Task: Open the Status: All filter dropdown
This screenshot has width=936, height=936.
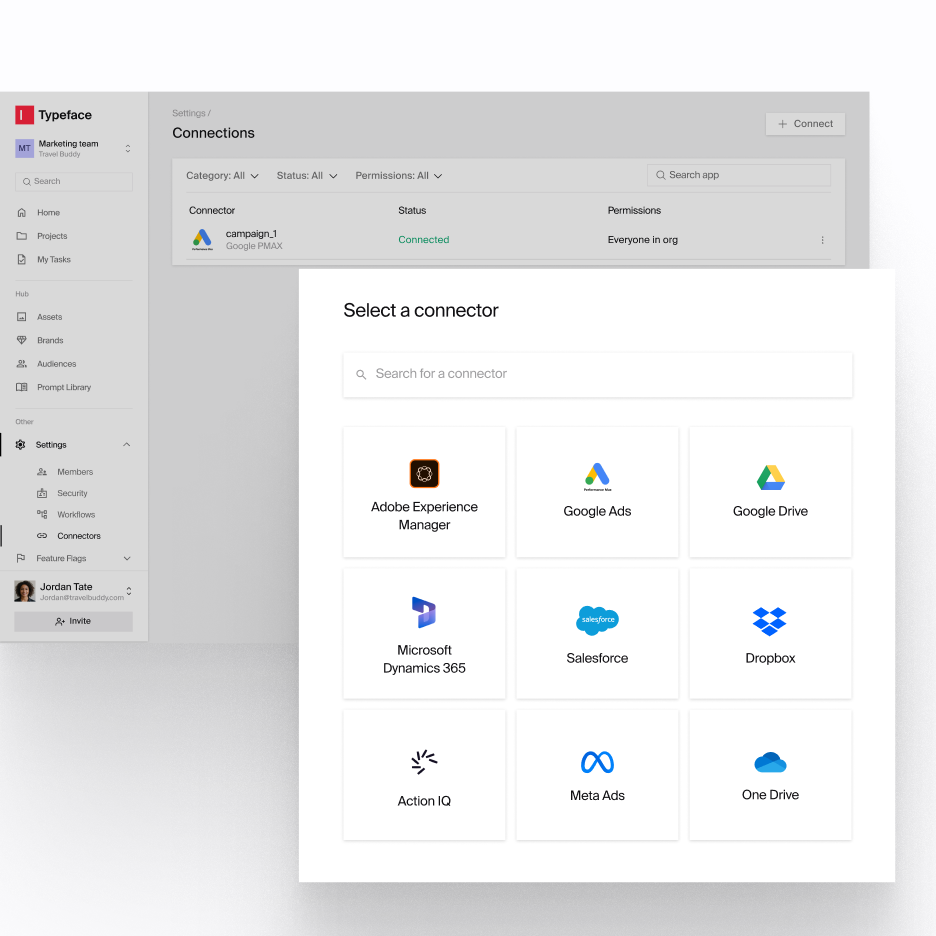Action: tap(307, 176)
